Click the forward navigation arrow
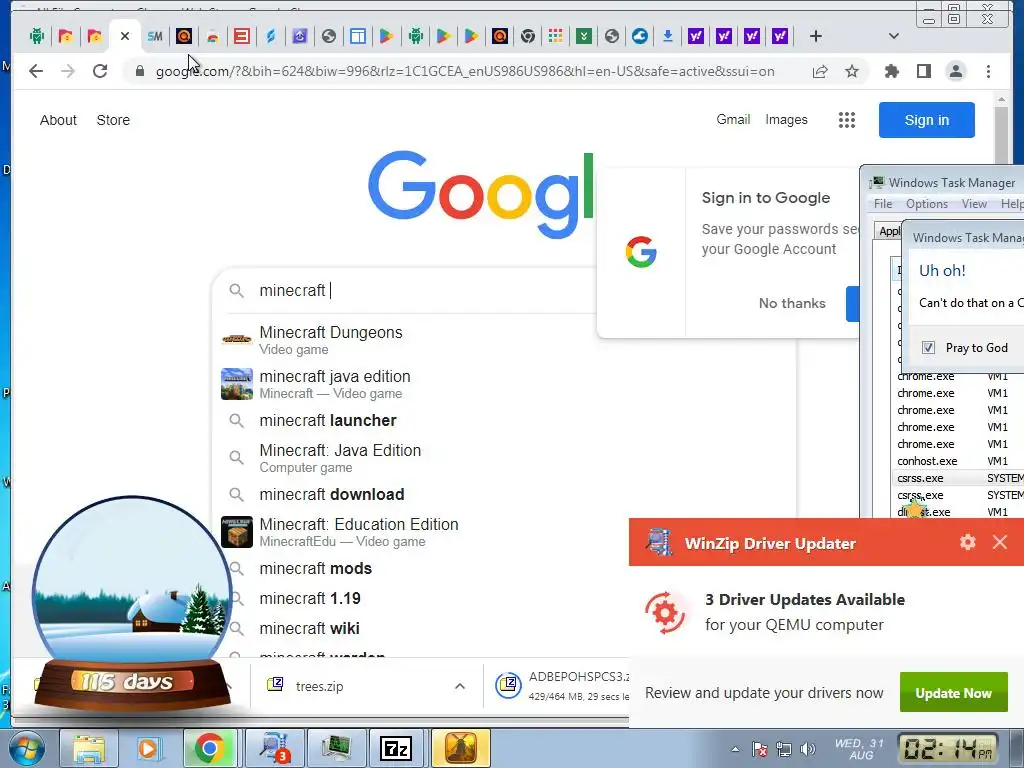Viewport: 1024px width, 768px height. point(67,71)
